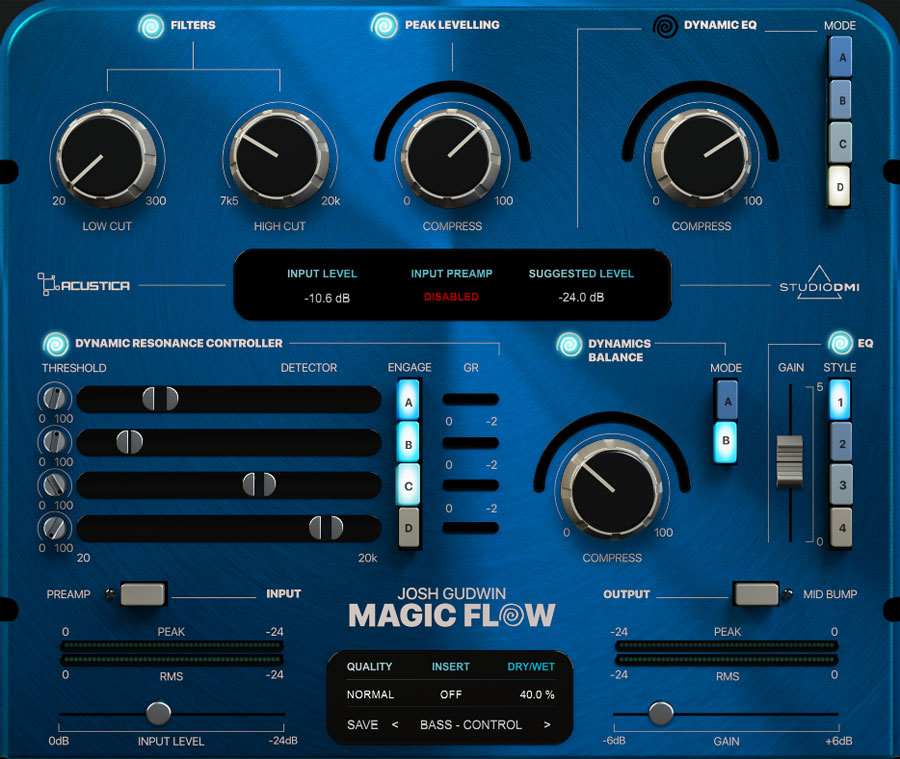Click the -10.6 dB input level readout
900x759 pixels.
pyautogui.click(x=327, y=298)
